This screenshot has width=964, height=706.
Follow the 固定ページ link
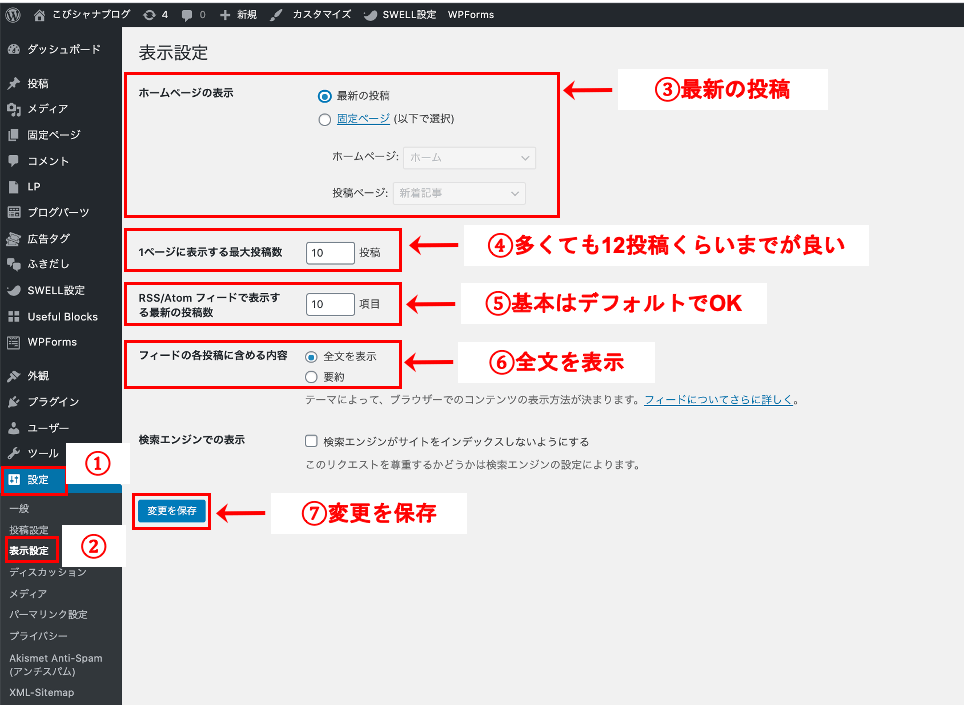tap(363, 119)
